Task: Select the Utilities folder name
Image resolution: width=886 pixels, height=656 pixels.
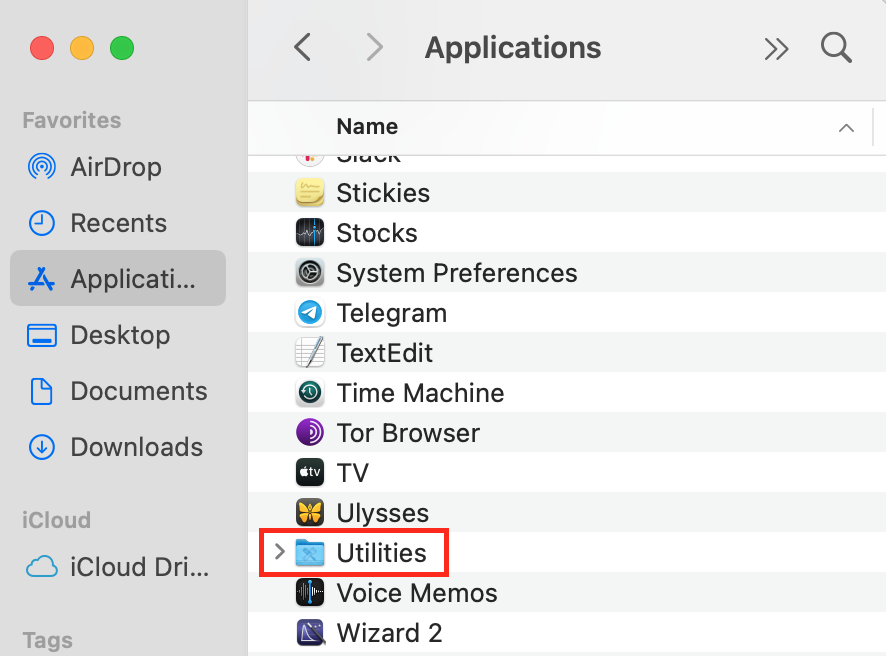Action: 381,553
